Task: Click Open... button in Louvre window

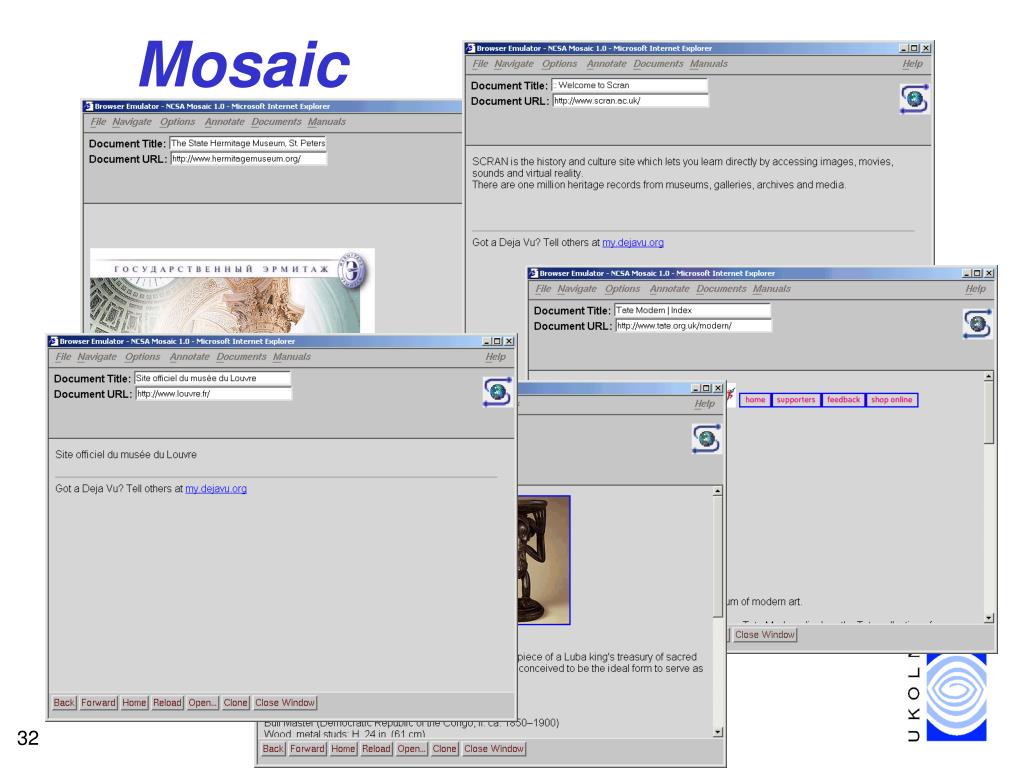Action: (x=202, y=703)
